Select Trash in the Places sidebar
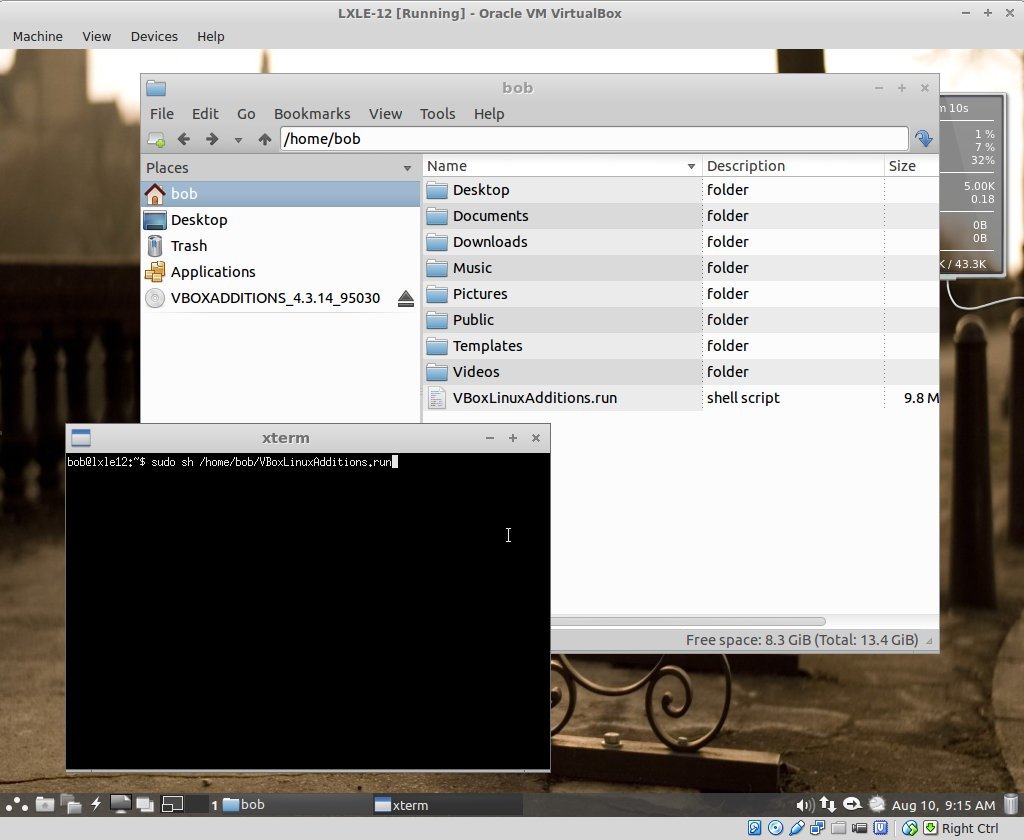The width and height of the screenshot is (1024, 840). tap(189, 245)
